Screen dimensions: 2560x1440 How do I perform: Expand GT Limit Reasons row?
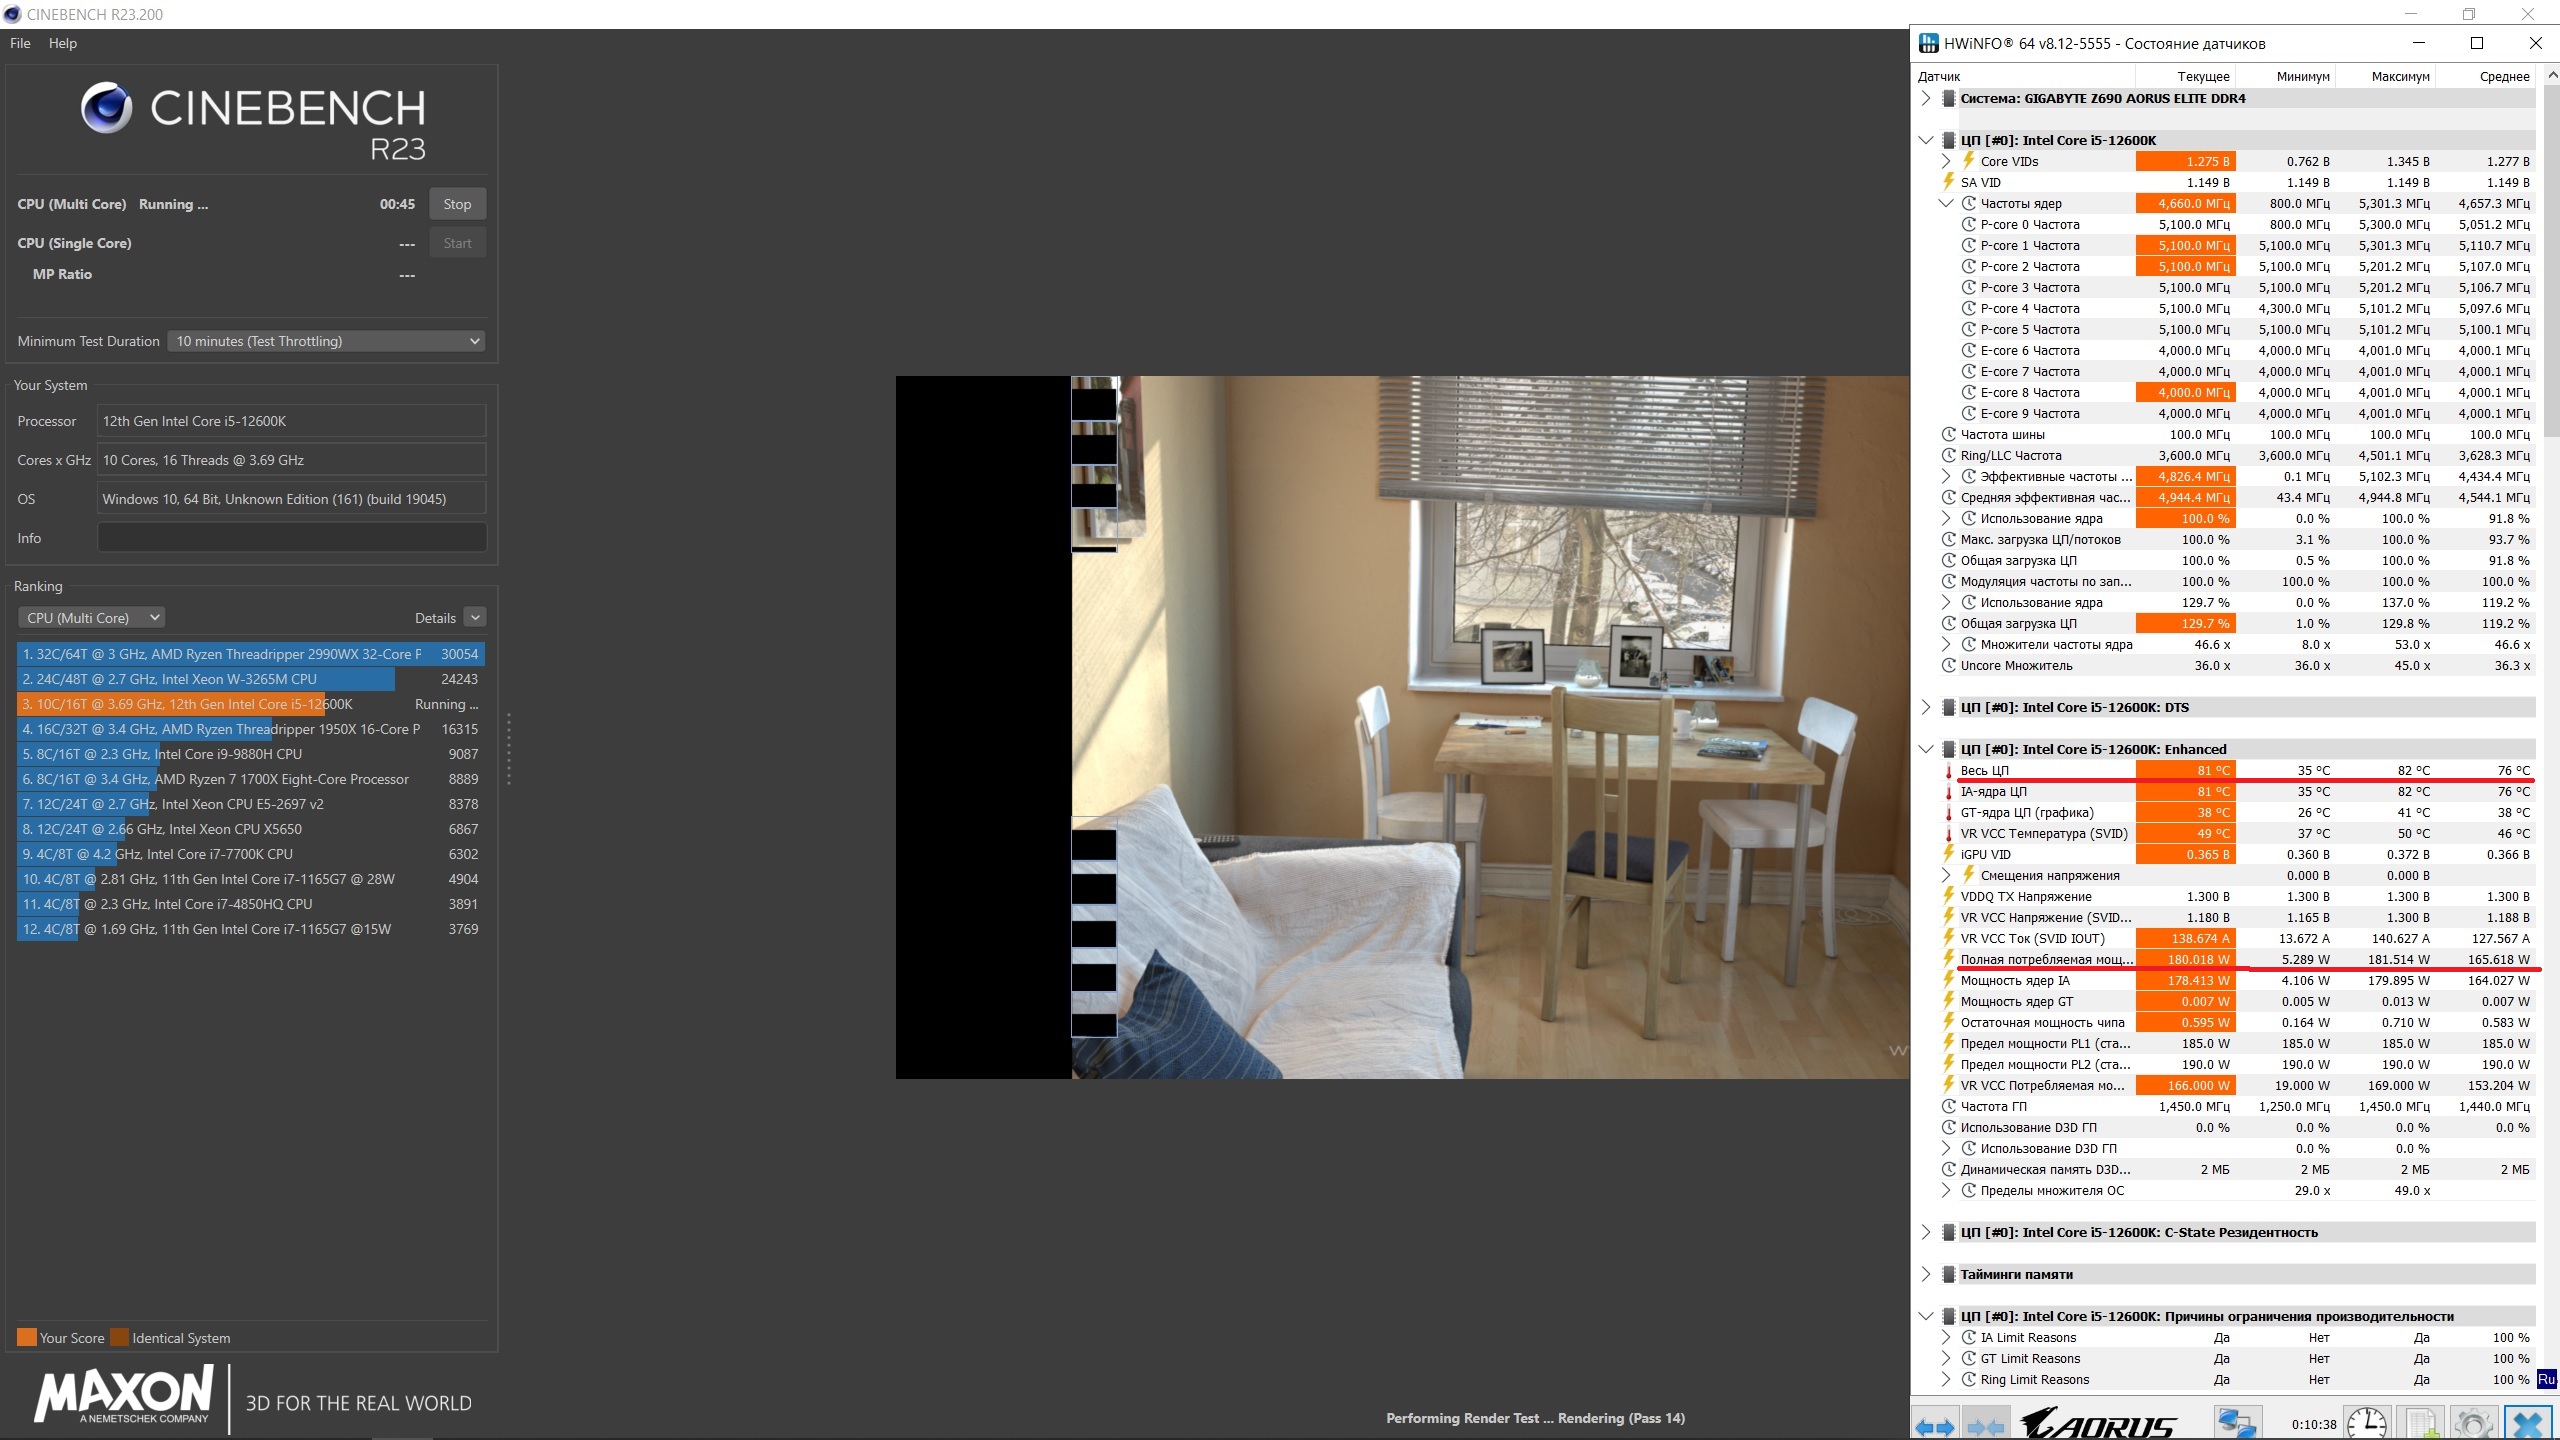(1946, 1358)
